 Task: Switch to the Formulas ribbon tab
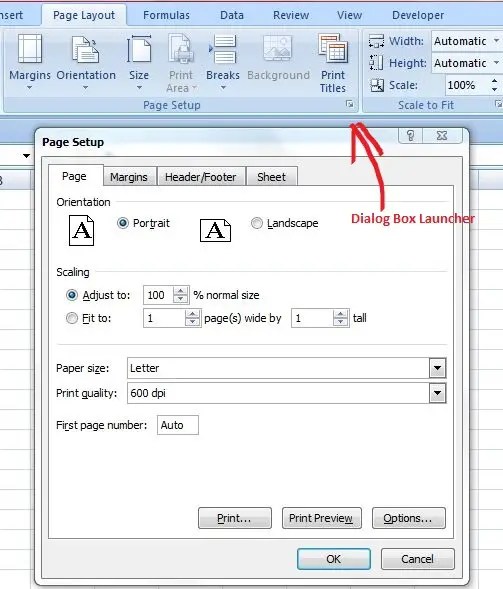click(x=166, y=15)
